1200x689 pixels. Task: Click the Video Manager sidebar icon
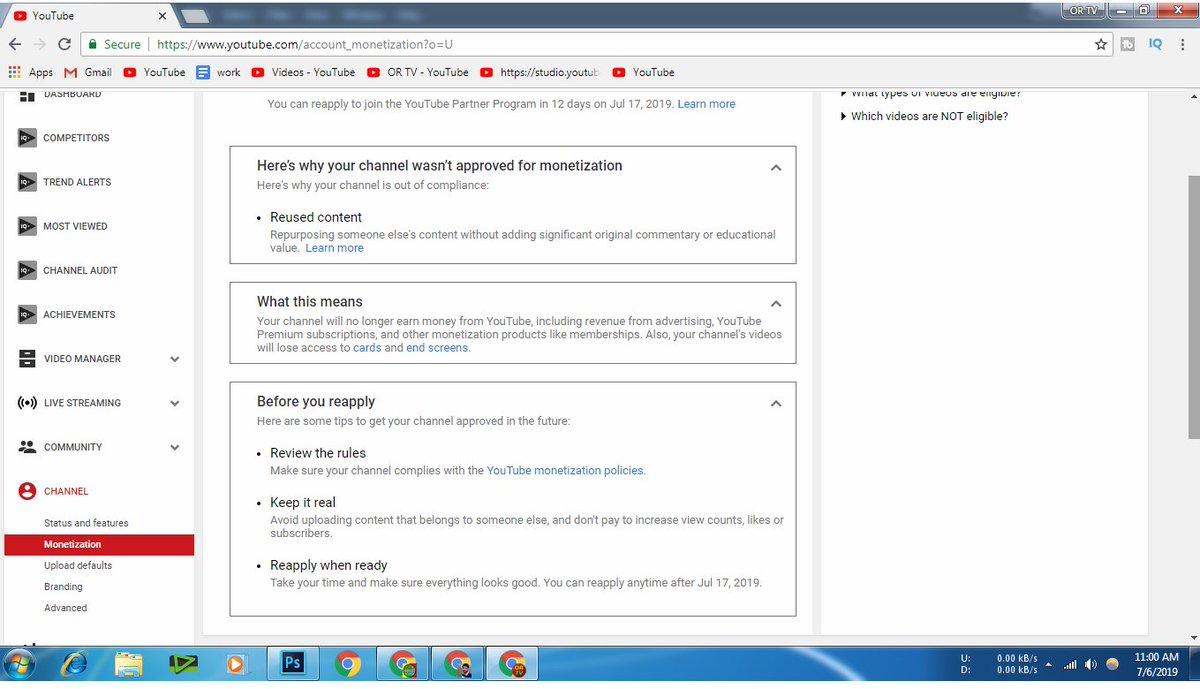27,358
